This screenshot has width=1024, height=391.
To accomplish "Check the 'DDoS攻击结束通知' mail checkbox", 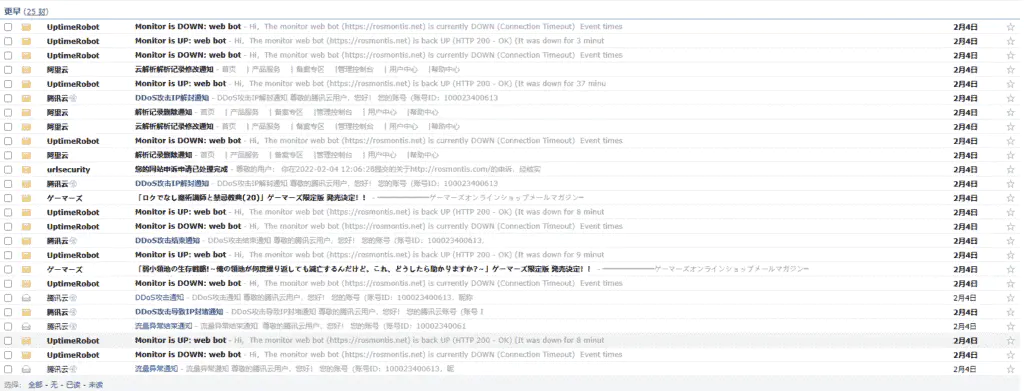I will 8,241.
